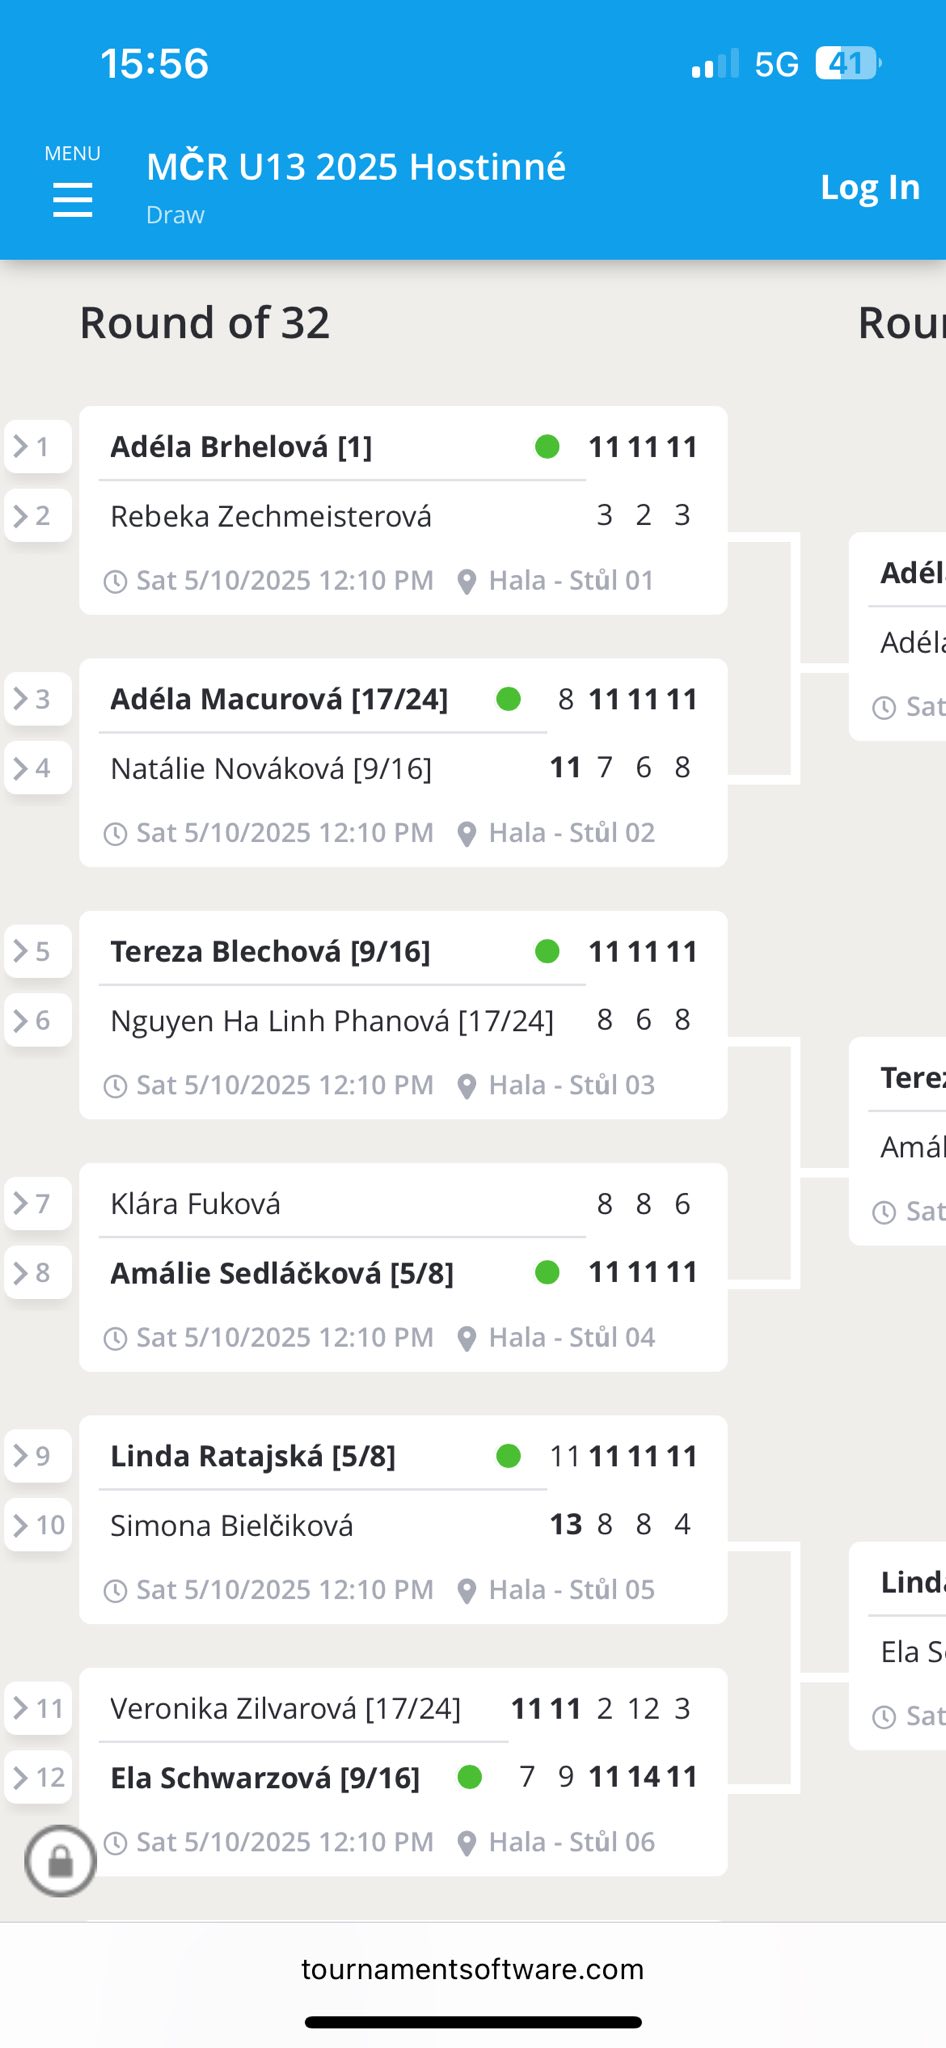Click location pin beside Hala - Stůl 04
This screenshot has width=946, height=2048.
point(466,1339)
